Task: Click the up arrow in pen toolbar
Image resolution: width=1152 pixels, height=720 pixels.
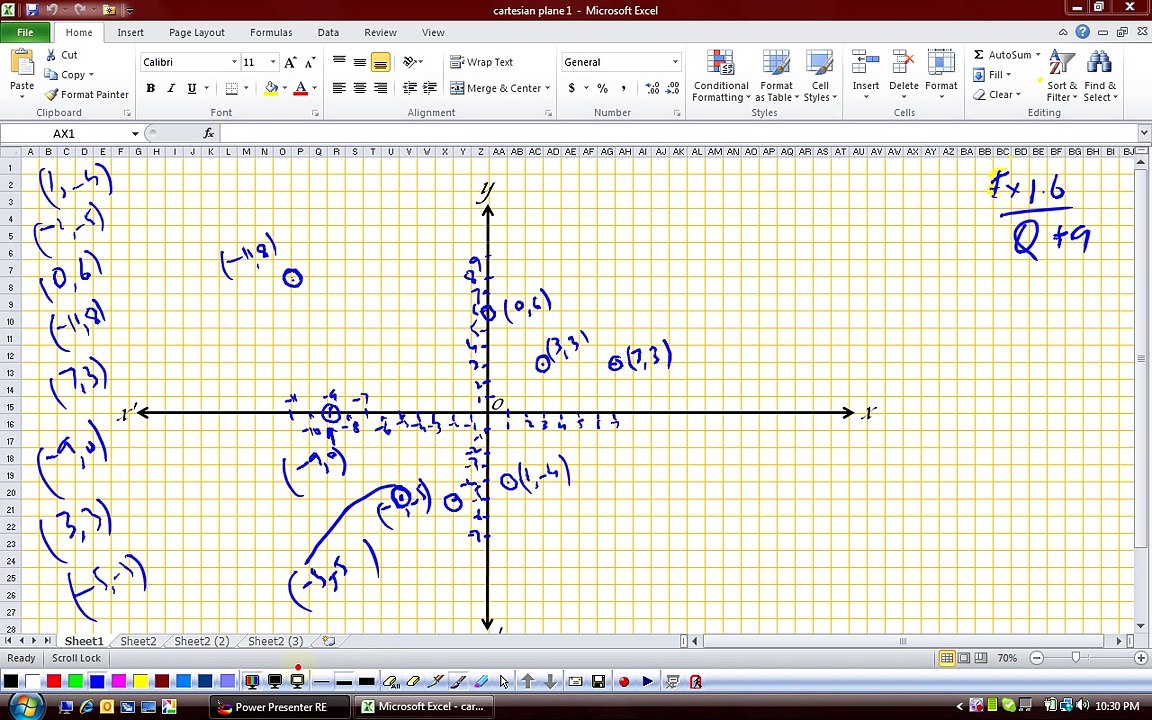Action: coord(527,682)
